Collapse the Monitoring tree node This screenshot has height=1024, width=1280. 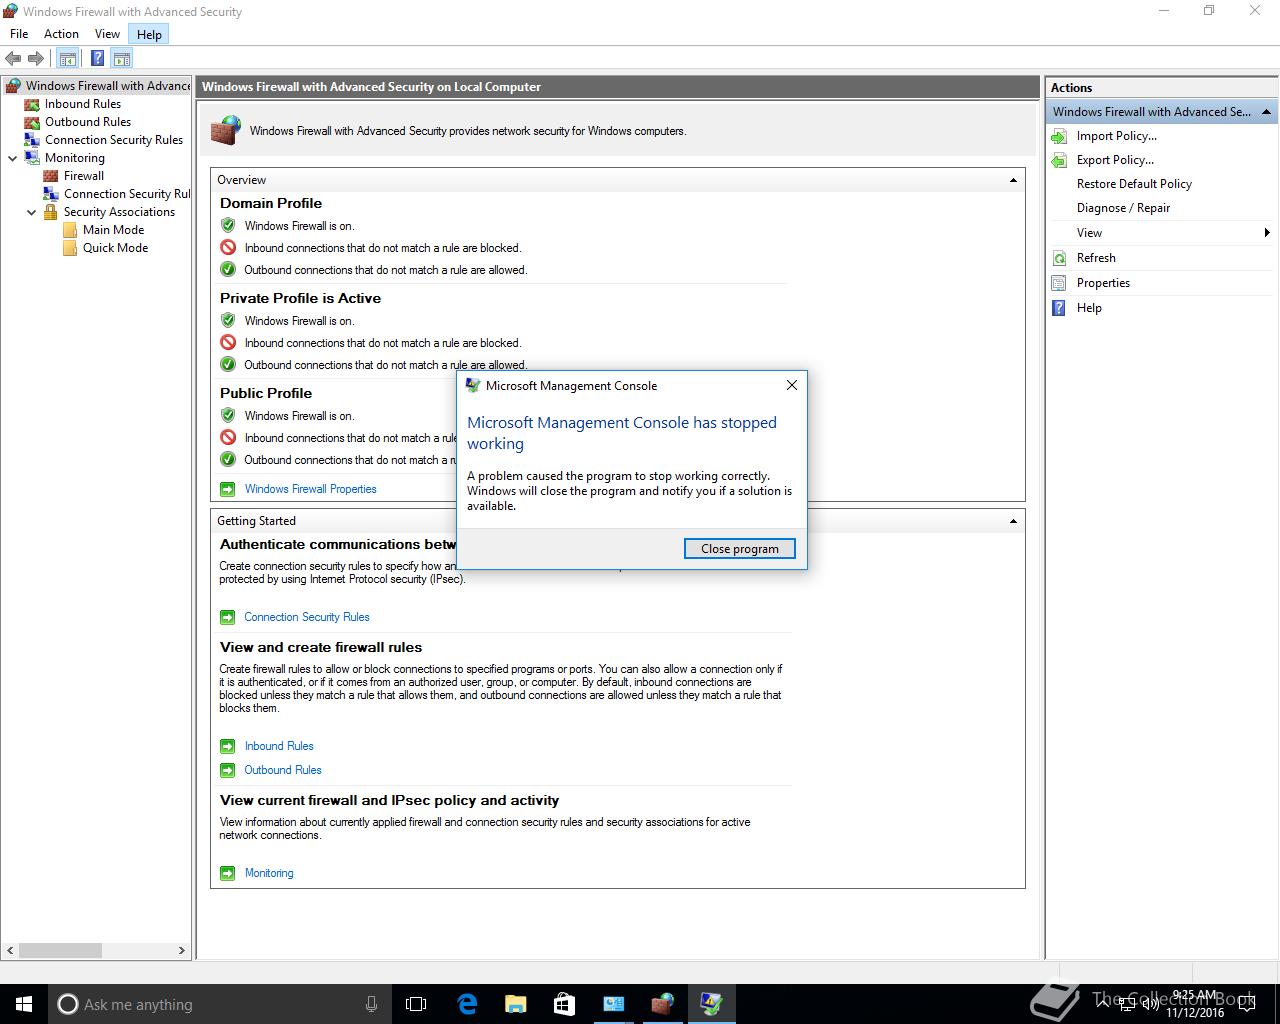pos(13,158)
